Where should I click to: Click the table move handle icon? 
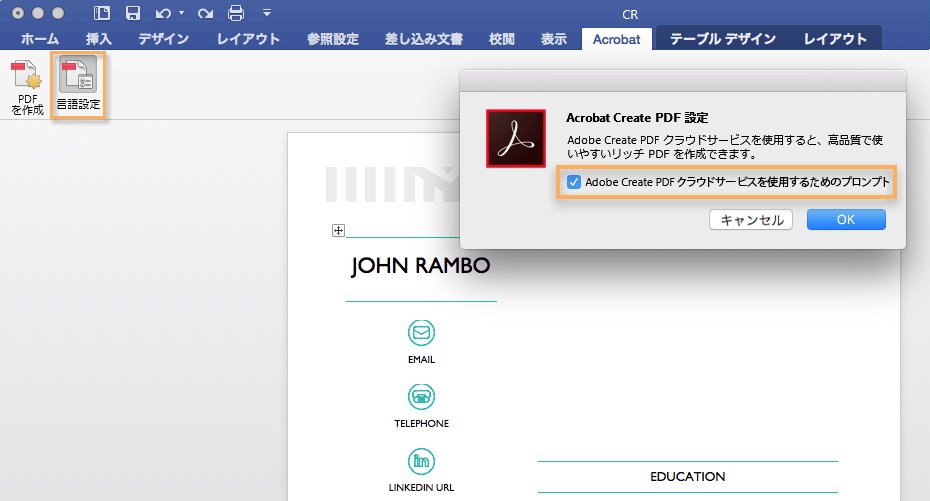(x=338, y=230)
